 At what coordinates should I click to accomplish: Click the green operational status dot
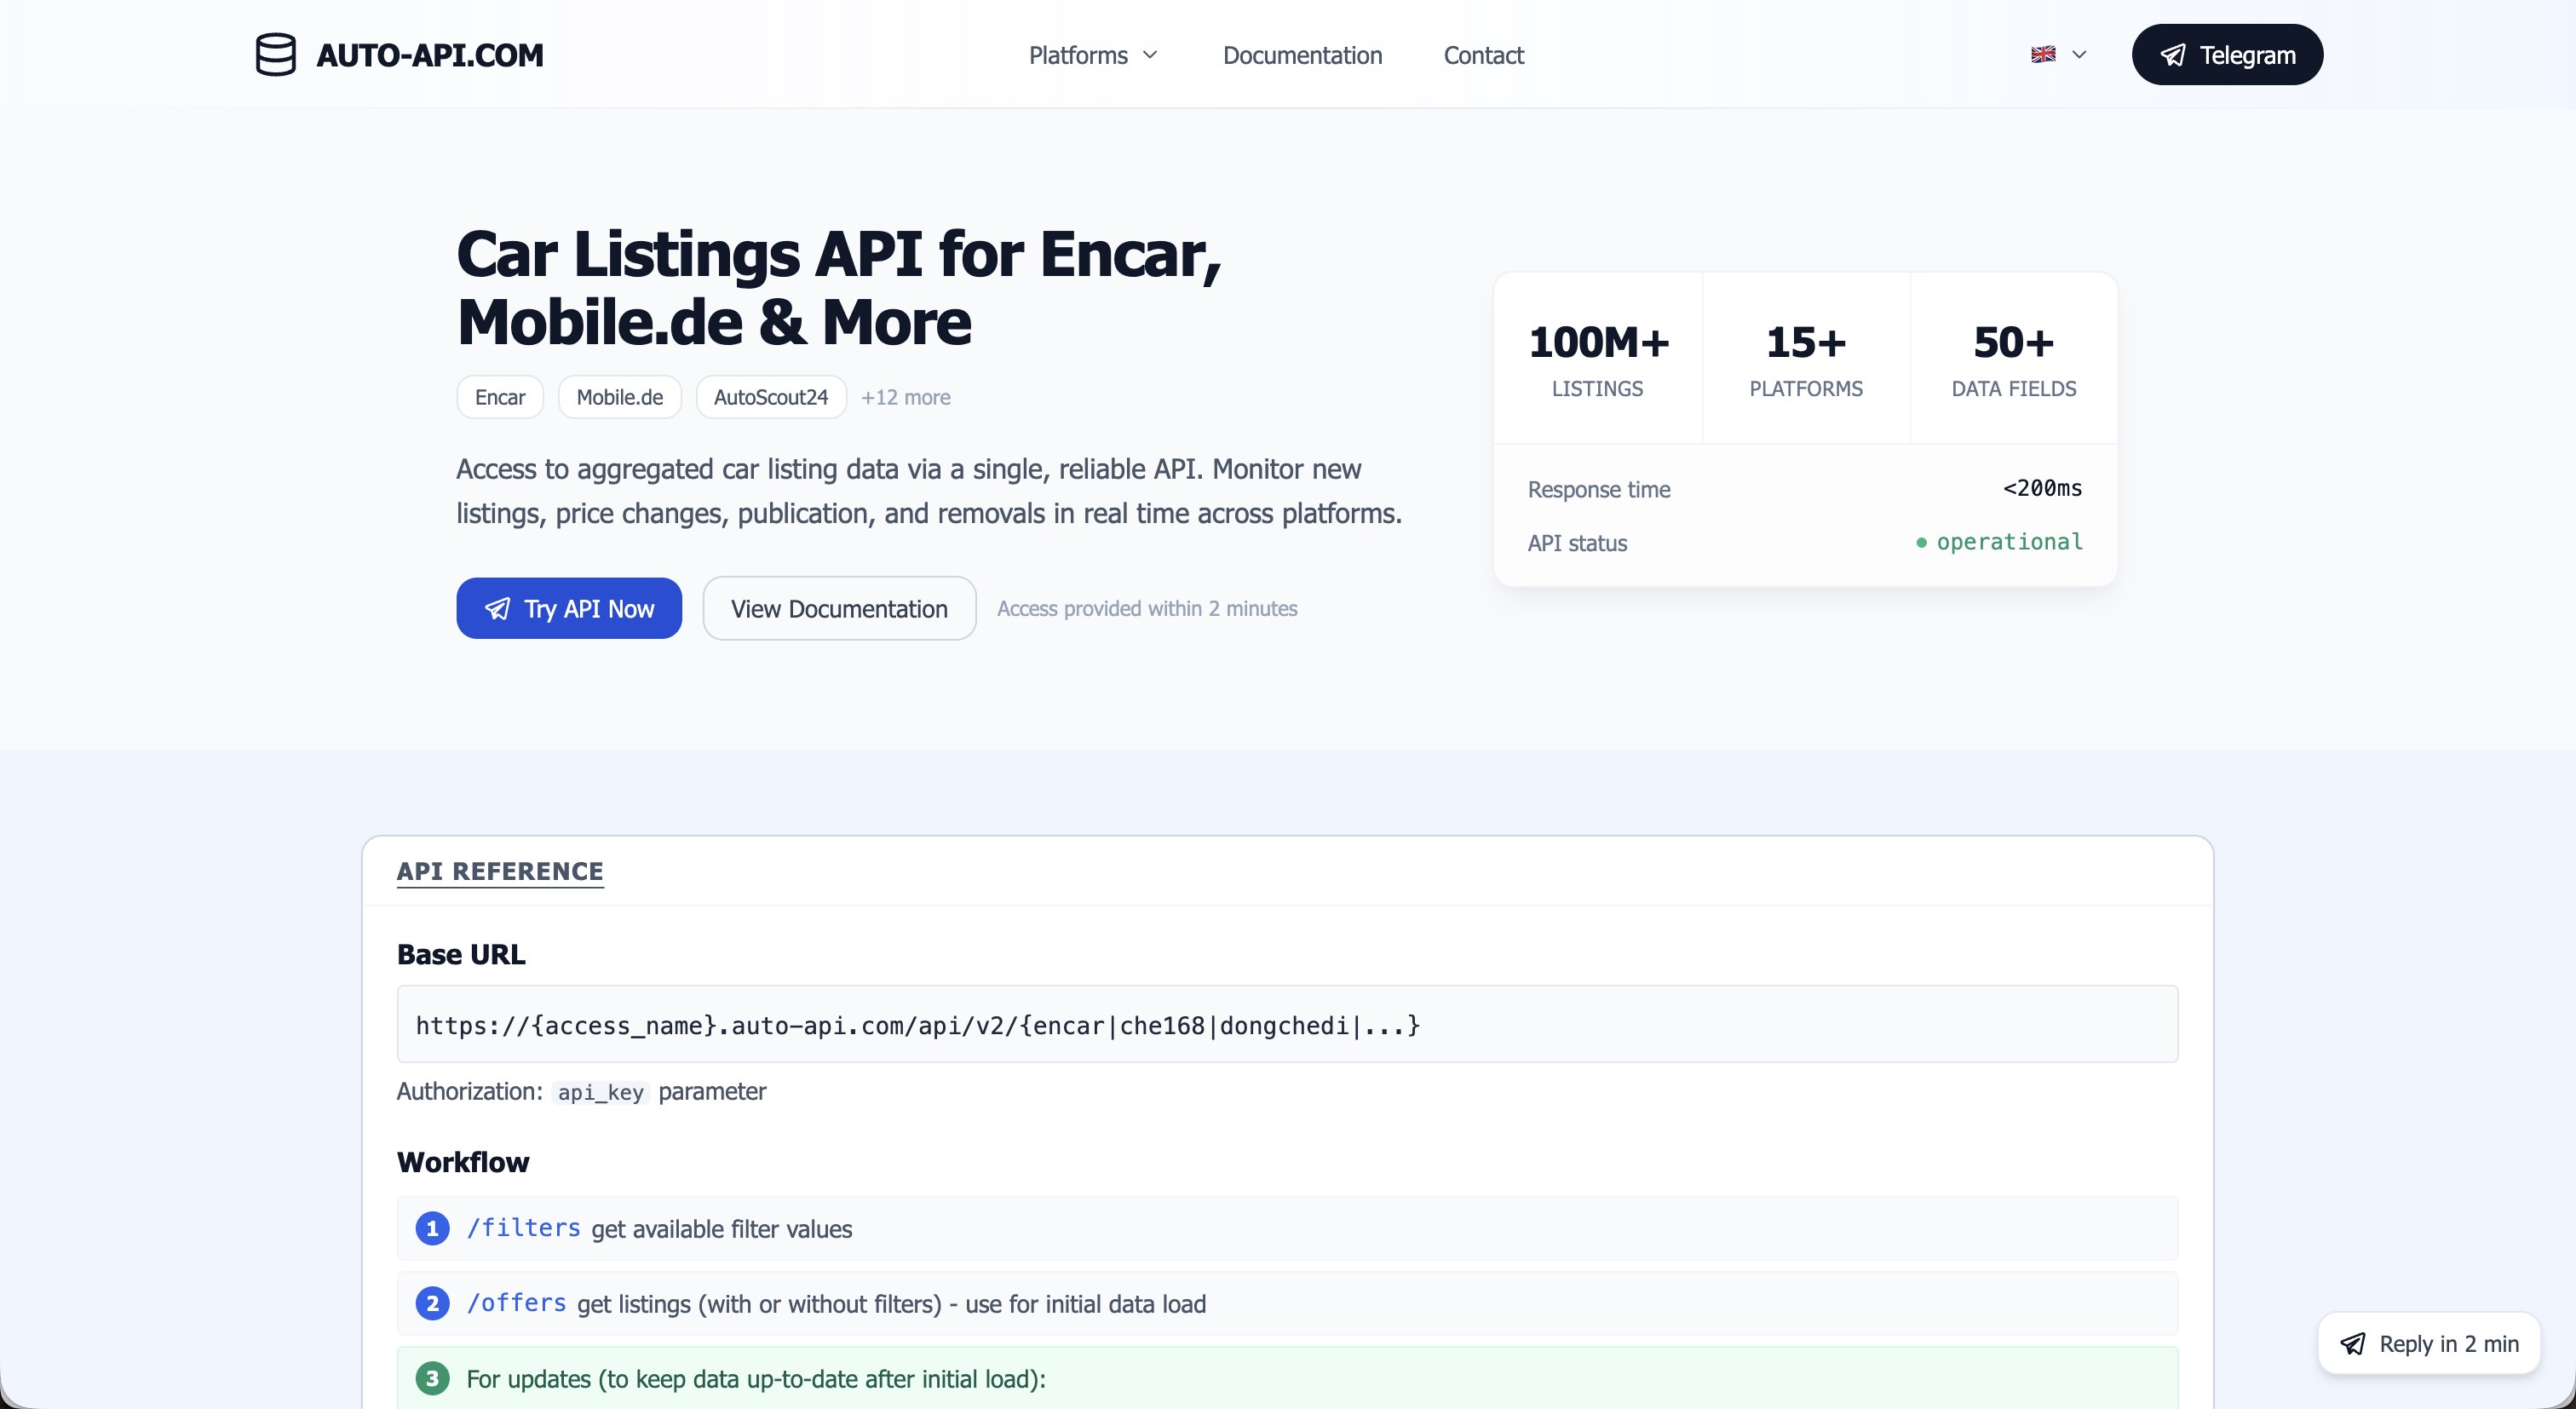(1921, 543)
